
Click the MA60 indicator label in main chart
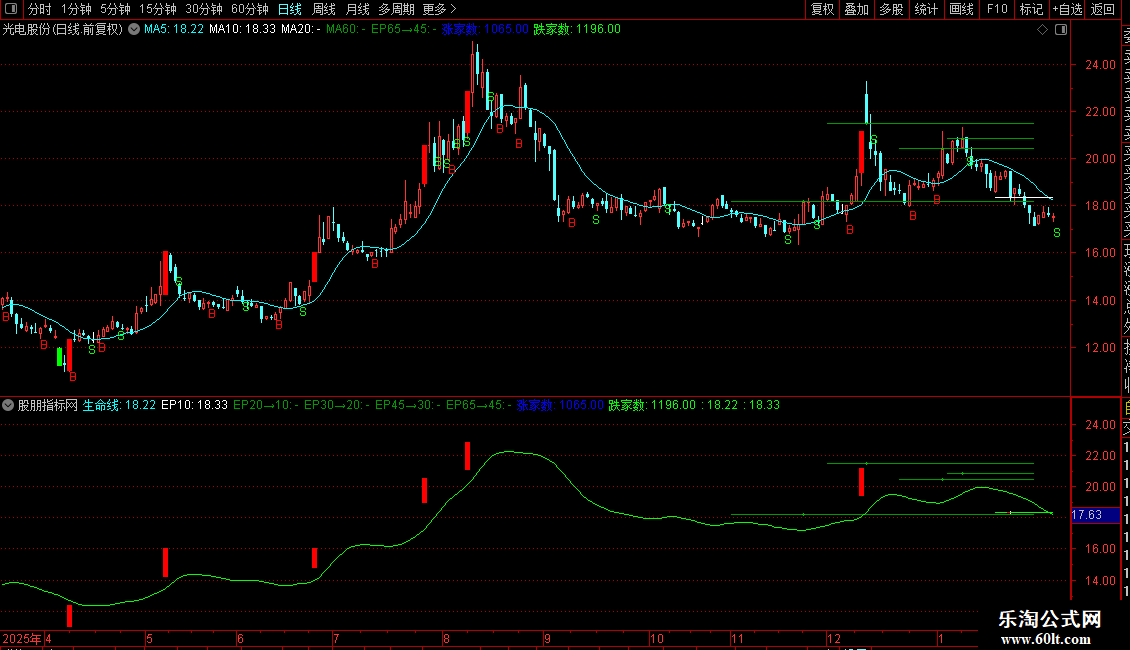[346, 30]
